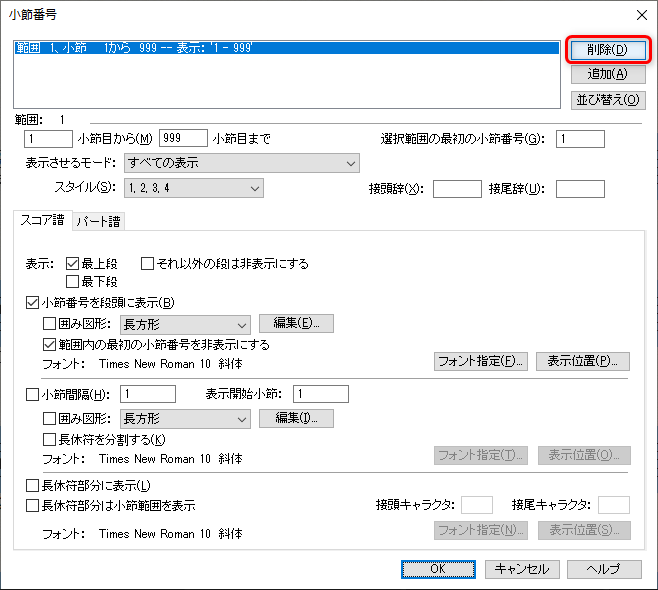Check 囲み図形 checkbox under 小節間隔
The image size is (658, 590).
pos(49,418)
